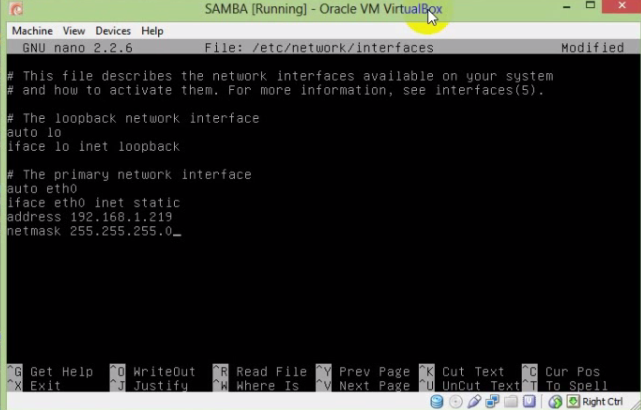641x410 pixels.
Task: Click the mouse integration status icon
Action: (555, 401)
